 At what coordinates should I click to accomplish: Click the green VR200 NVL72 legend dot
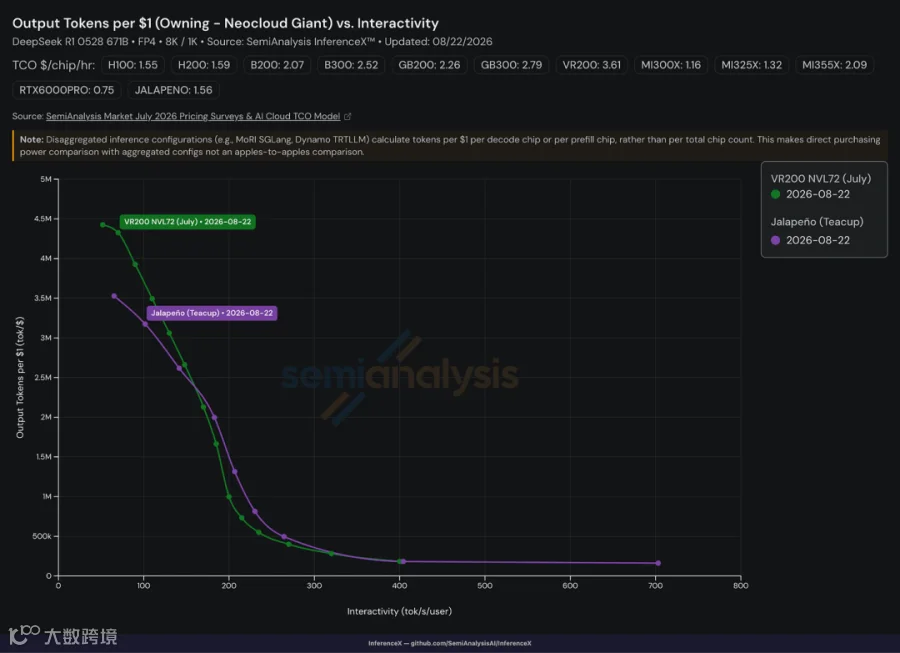775,194
